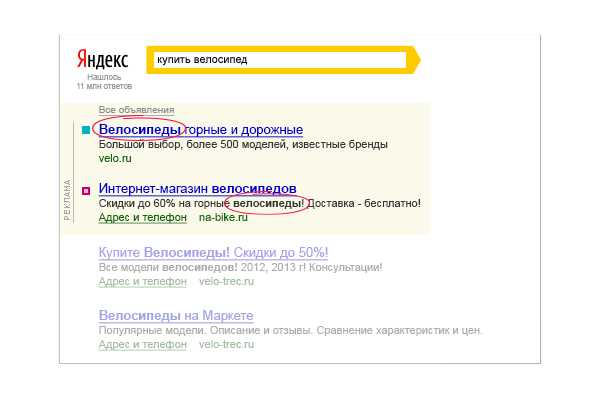Click the green velo.ru URL
This screenshot has height=400, width=600.
[x=115, y=158]
